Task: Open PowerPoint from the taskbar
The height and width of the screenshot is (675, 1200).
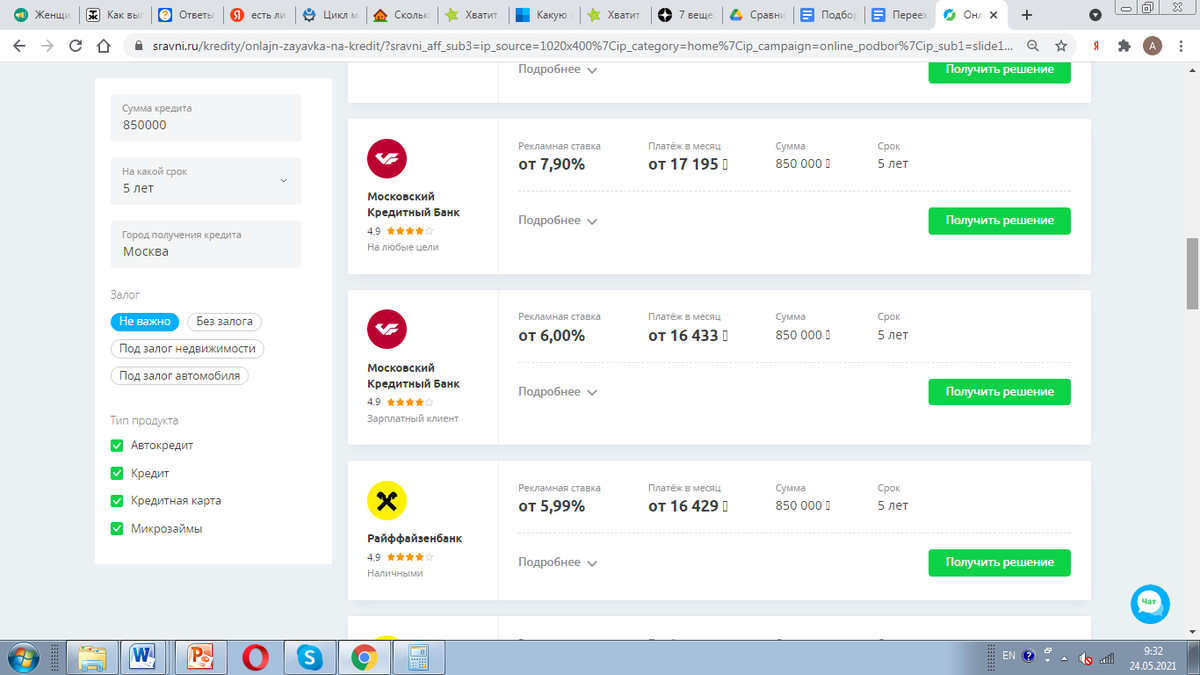Action: pyautogui.click(x=200, y=657)
